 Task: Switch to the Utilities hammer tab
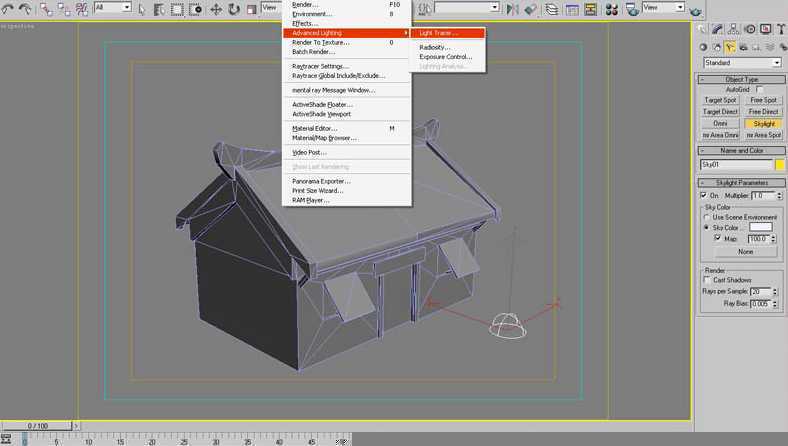tap(781, 29)
